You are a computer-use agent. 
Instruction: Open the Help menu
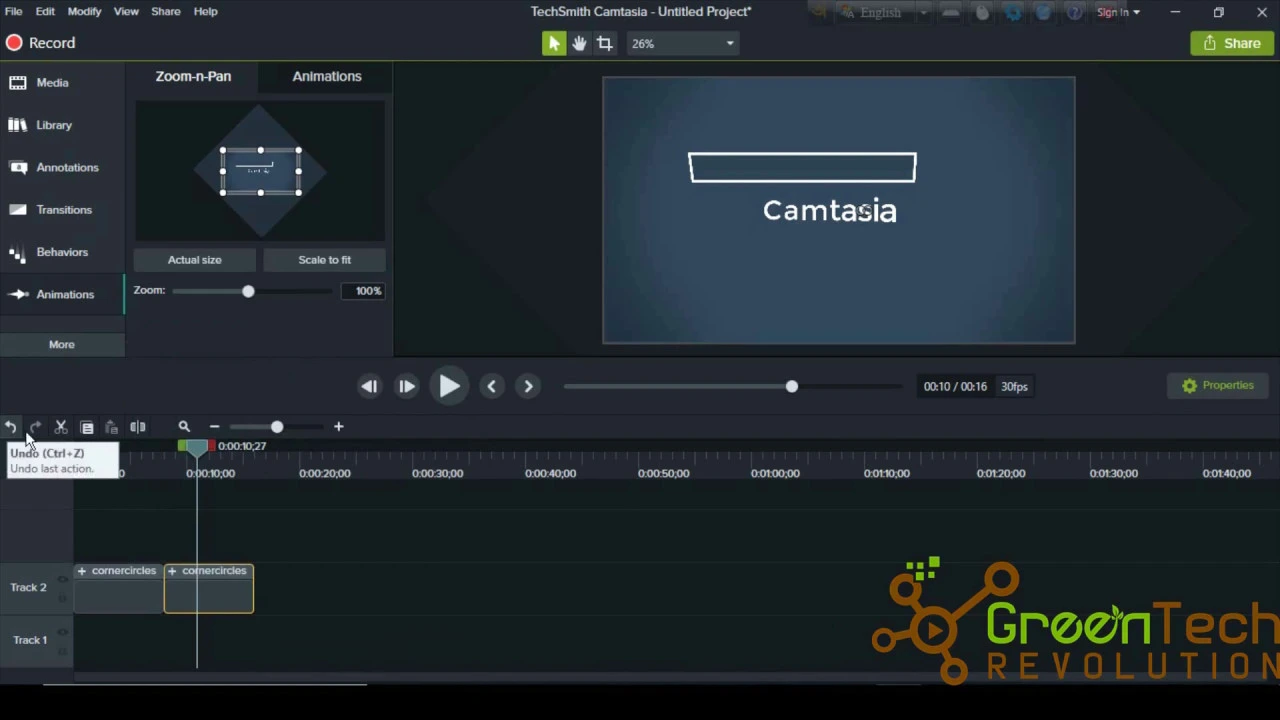(205, 11)
